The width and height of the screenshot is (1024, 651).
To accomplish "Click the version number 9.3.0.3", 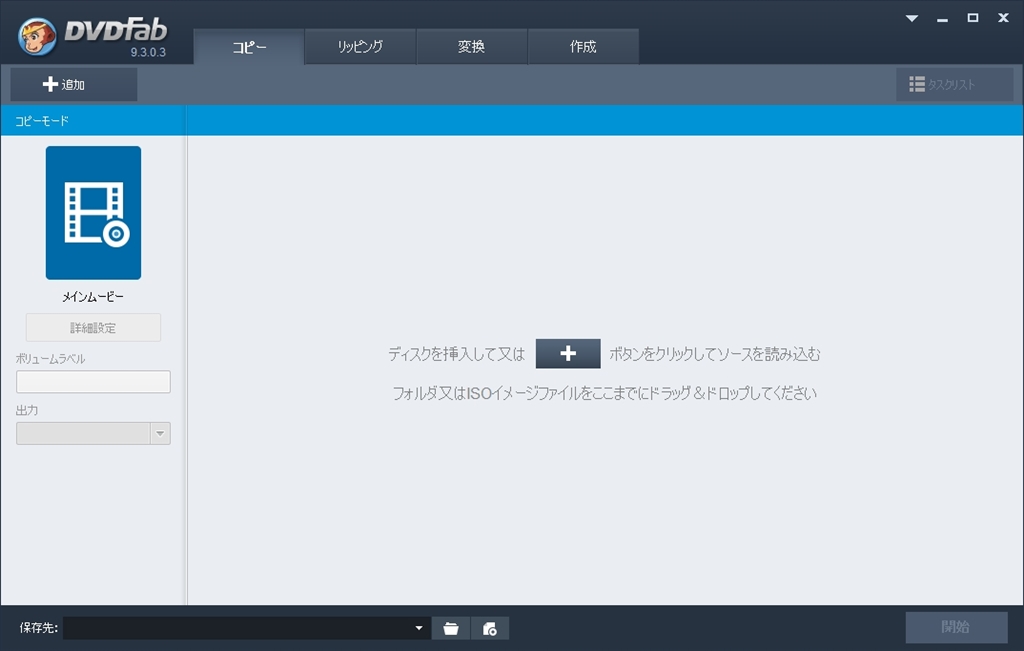I will click(x=148, y=52).
